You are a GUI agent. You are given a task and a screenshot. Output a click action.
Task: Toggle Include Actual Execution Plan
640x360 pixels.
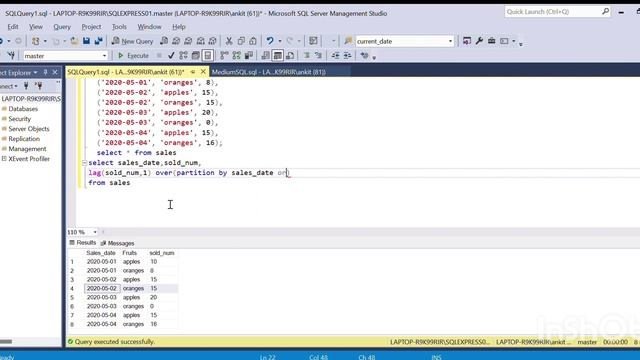tap(224, 56)
